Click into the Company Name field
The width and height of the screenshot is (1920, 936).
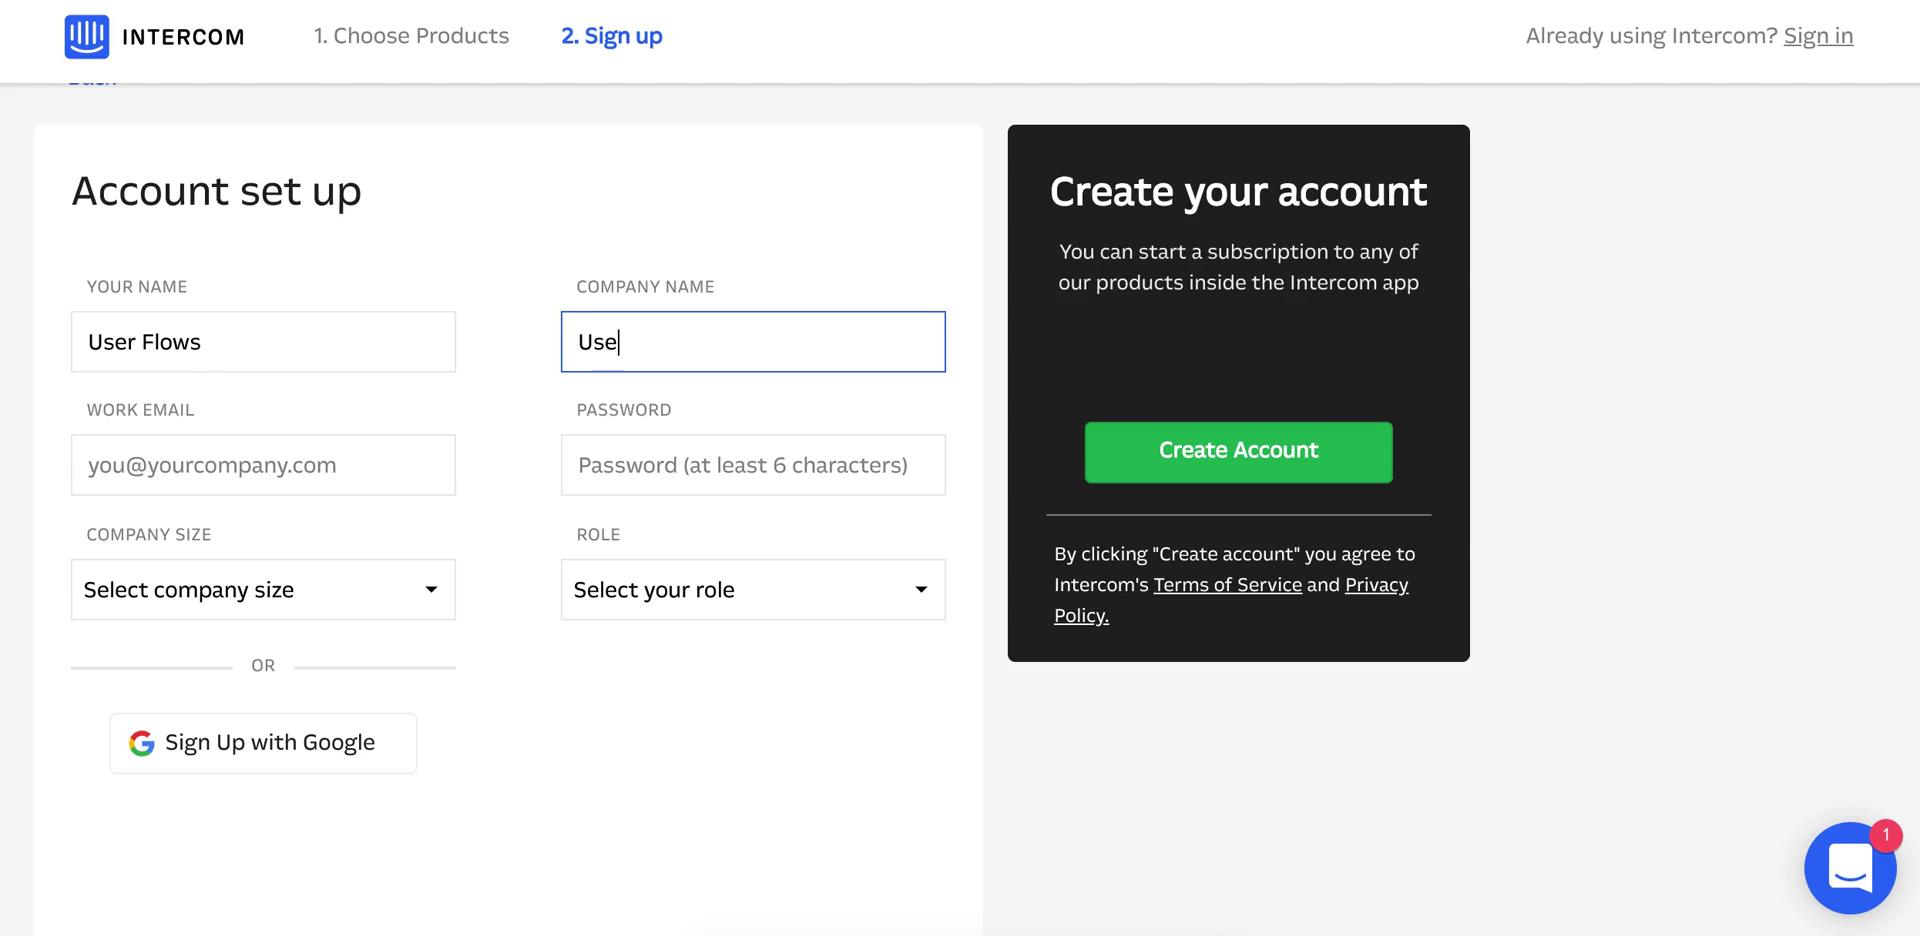pyautogui.click(x=753, y=342)
